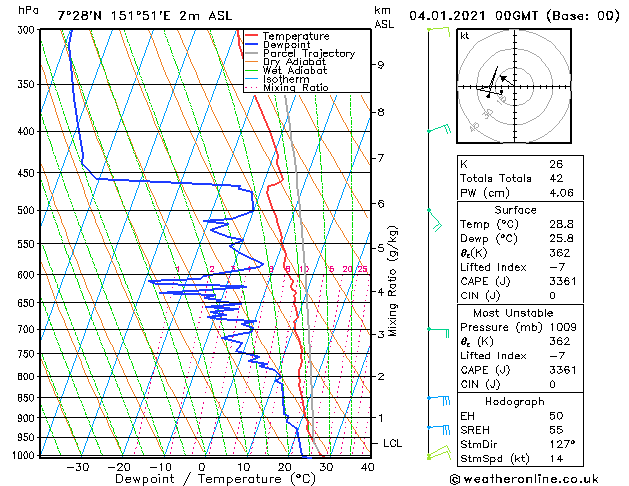Viewport: 629px width, 486px height.
Task: Click the EH value 50
Action: point(556,416)
